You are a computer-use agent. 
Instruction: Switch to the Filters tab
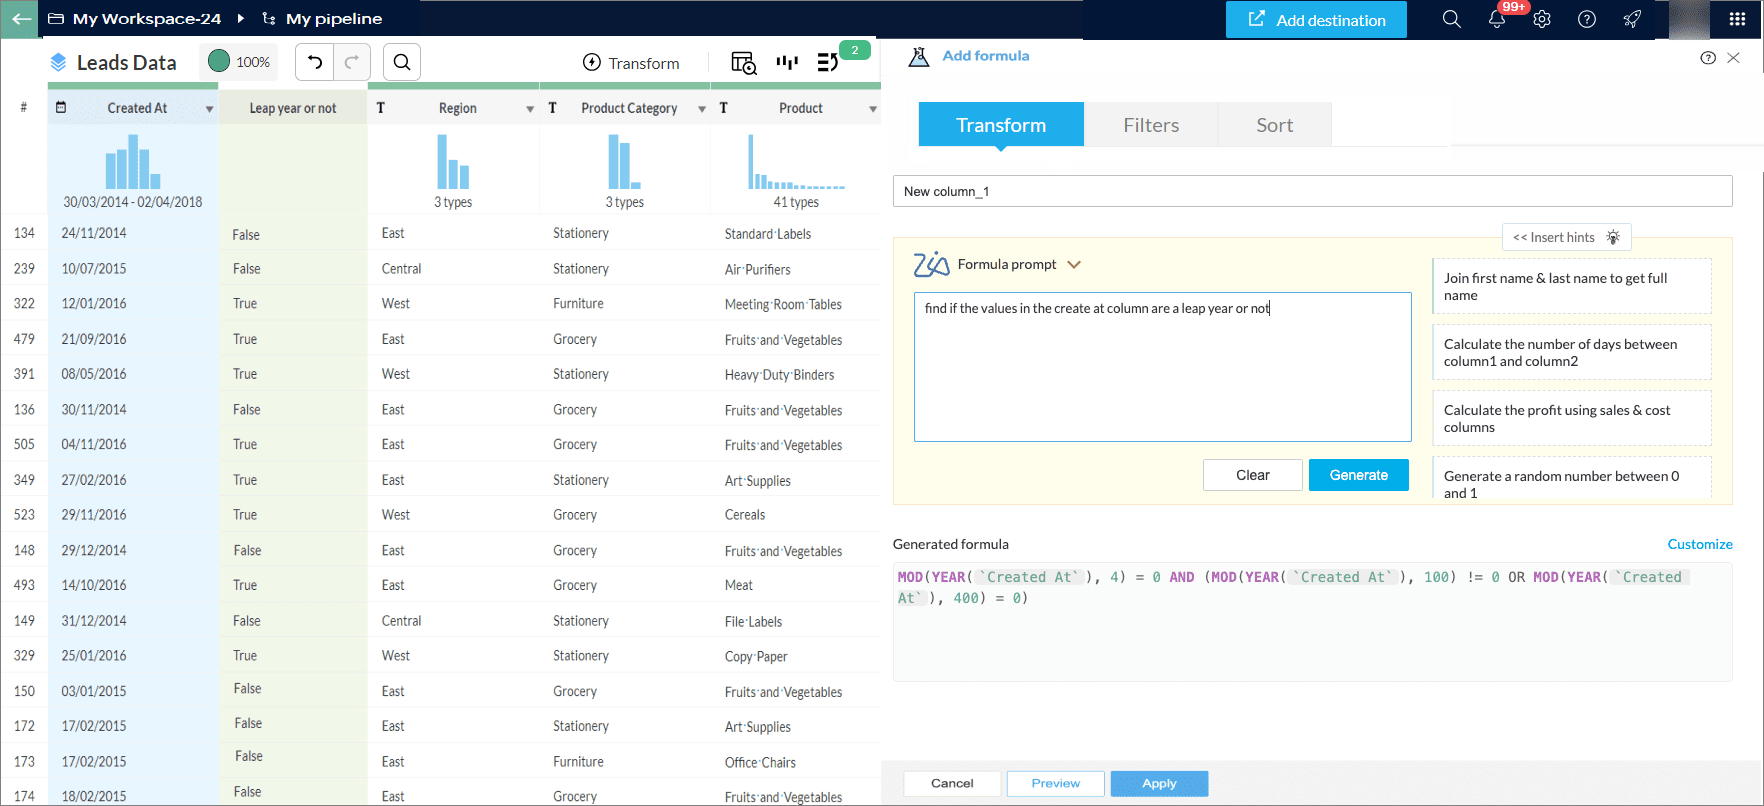tap(1151, 125)
